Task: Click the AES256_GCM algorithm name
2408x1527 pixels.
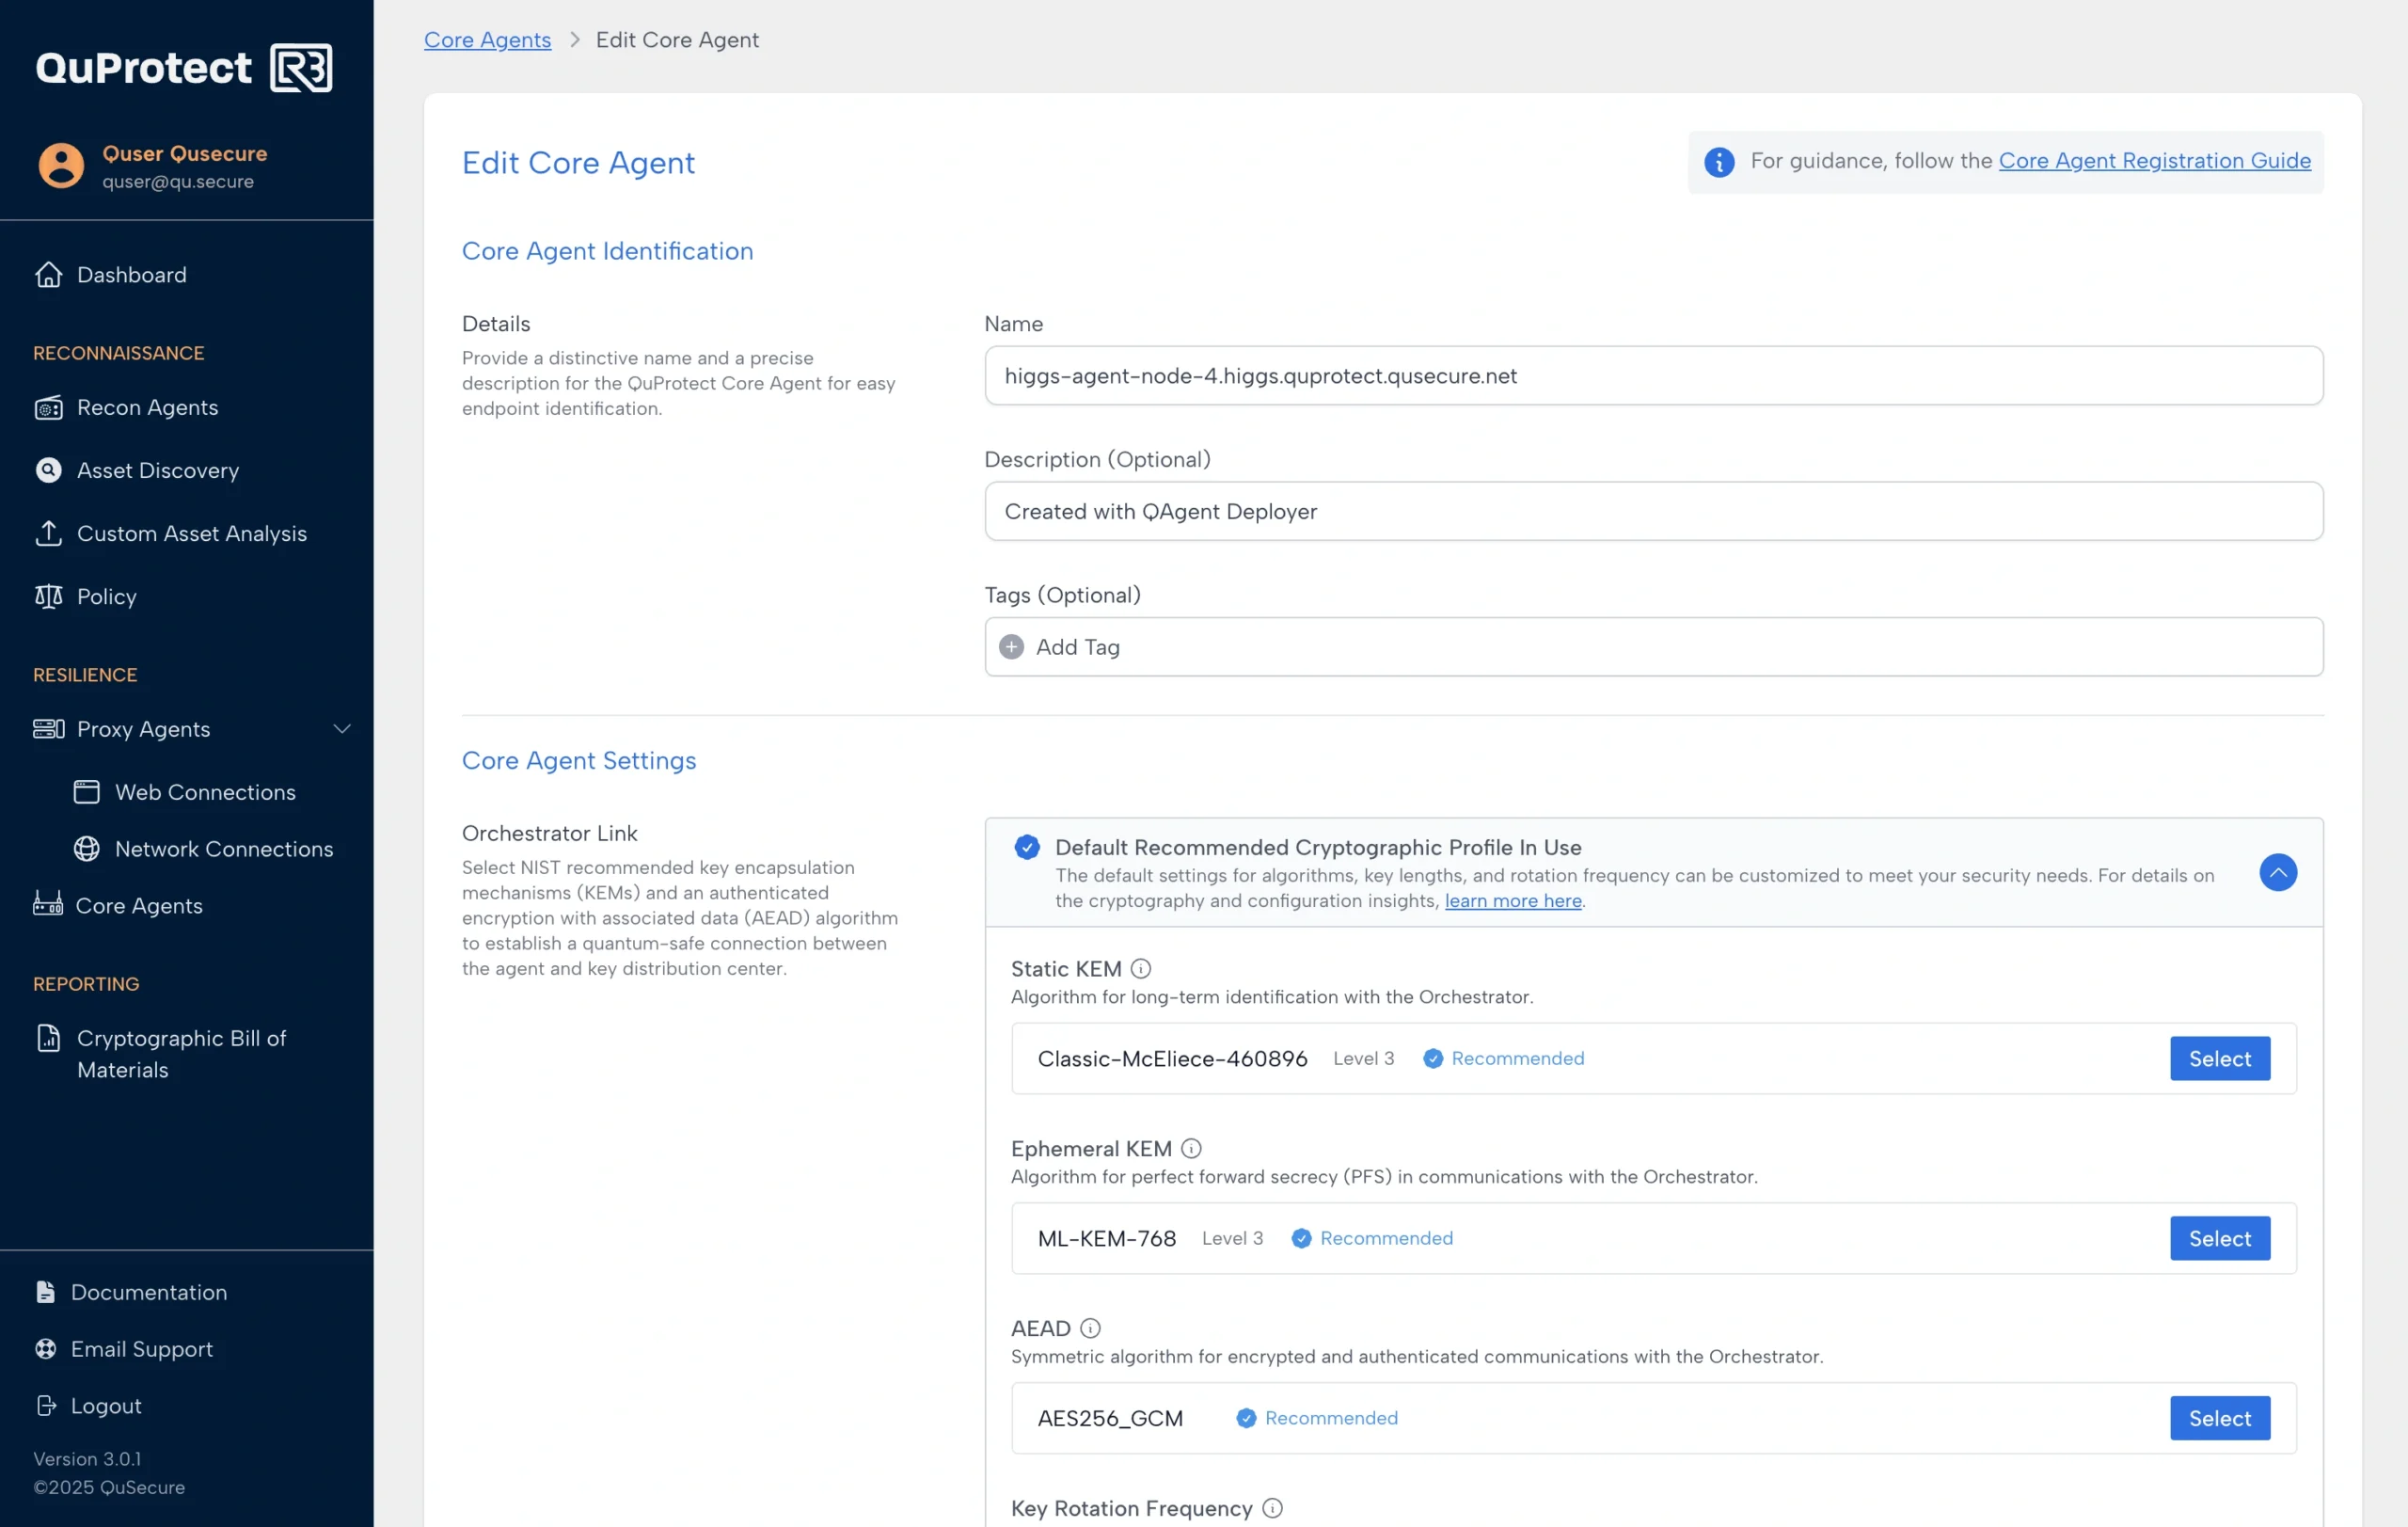Action: coord(1110,1418)
